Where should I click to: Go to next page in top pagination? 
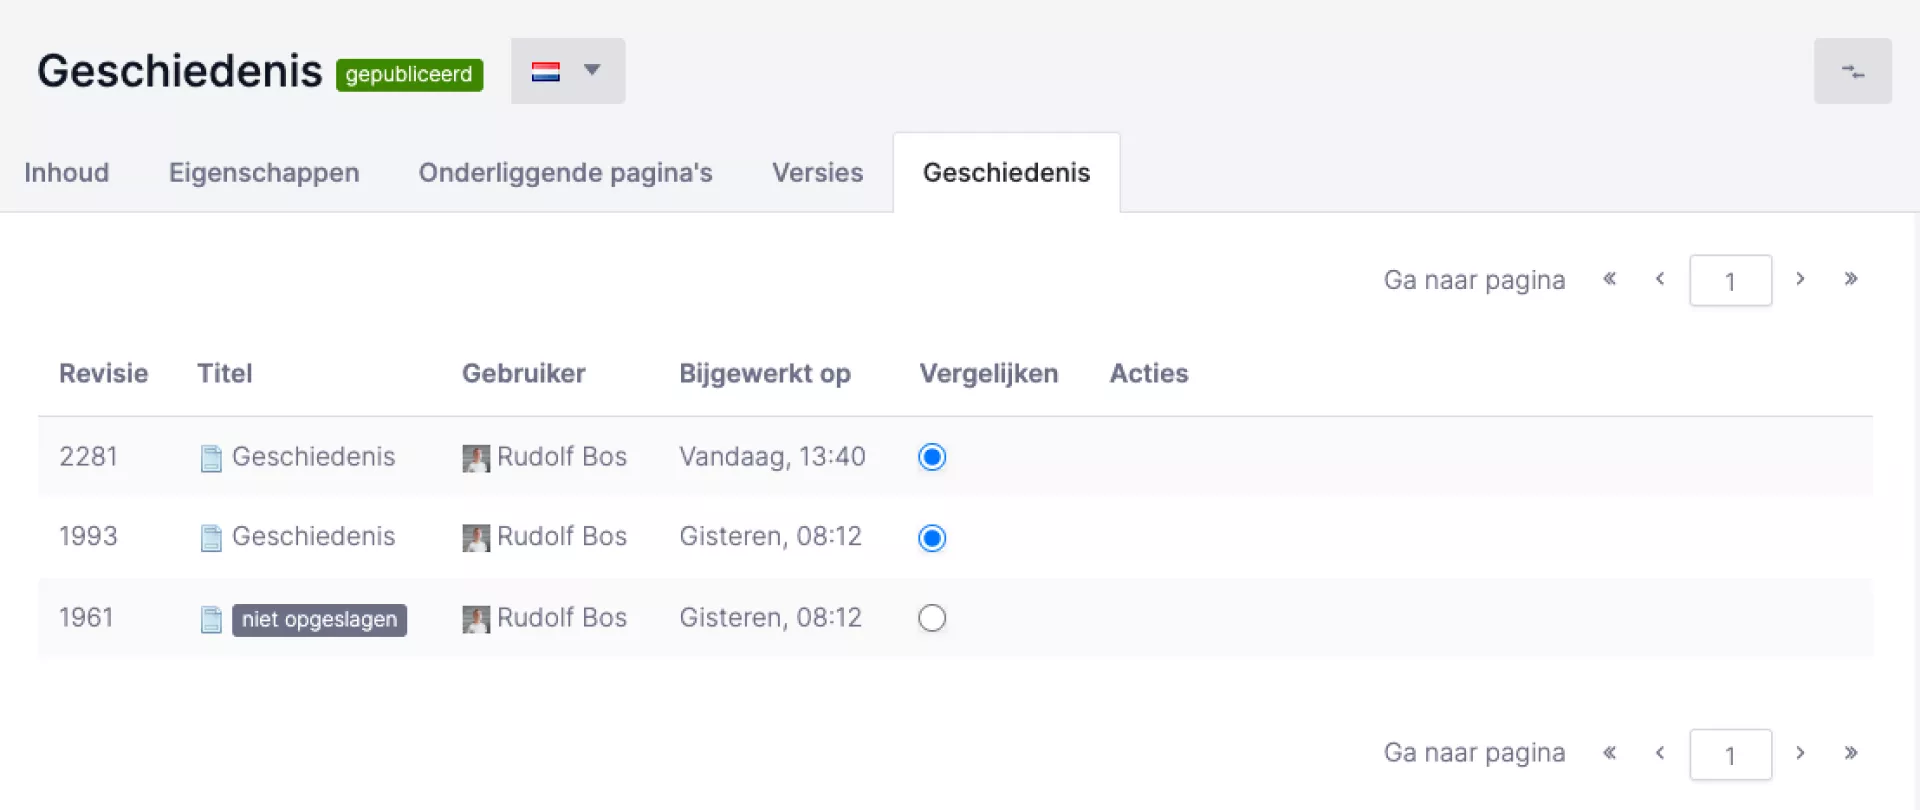pyautogui.click(x=1800, y=279)
